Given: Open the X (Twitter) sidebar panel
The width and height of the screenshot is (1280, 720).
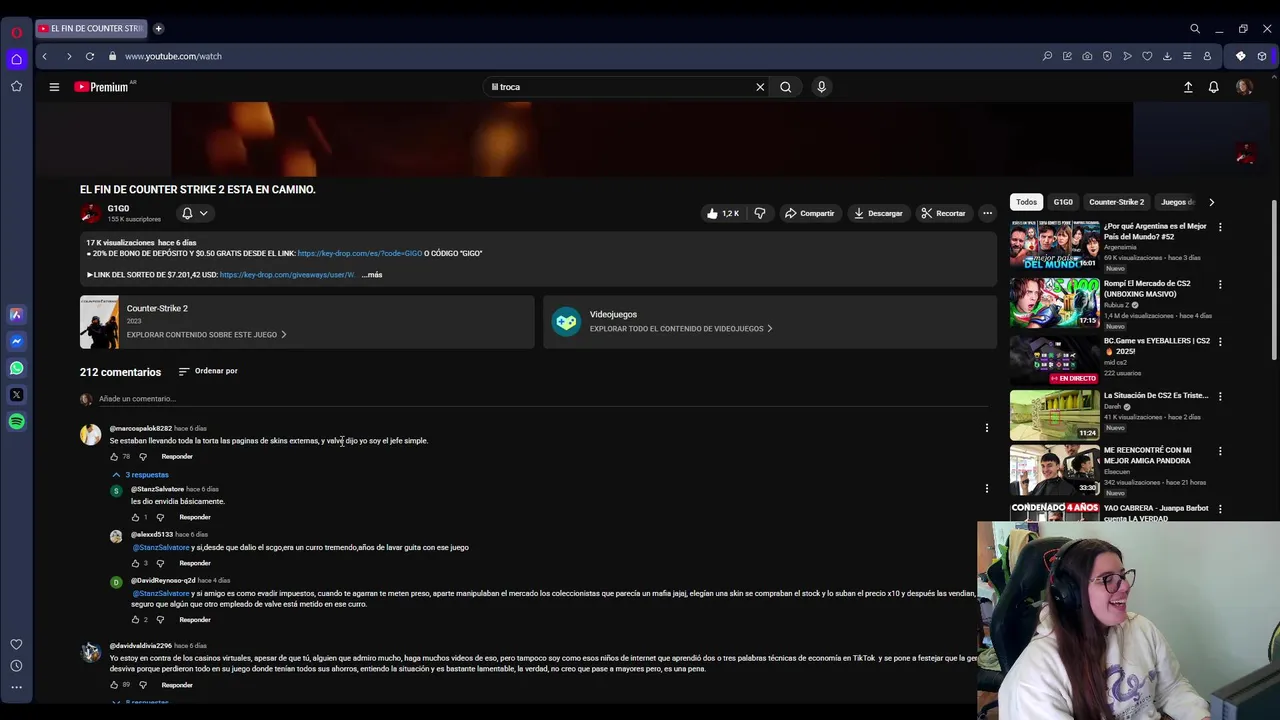Looking at the screenshot, I should [16, 395].
